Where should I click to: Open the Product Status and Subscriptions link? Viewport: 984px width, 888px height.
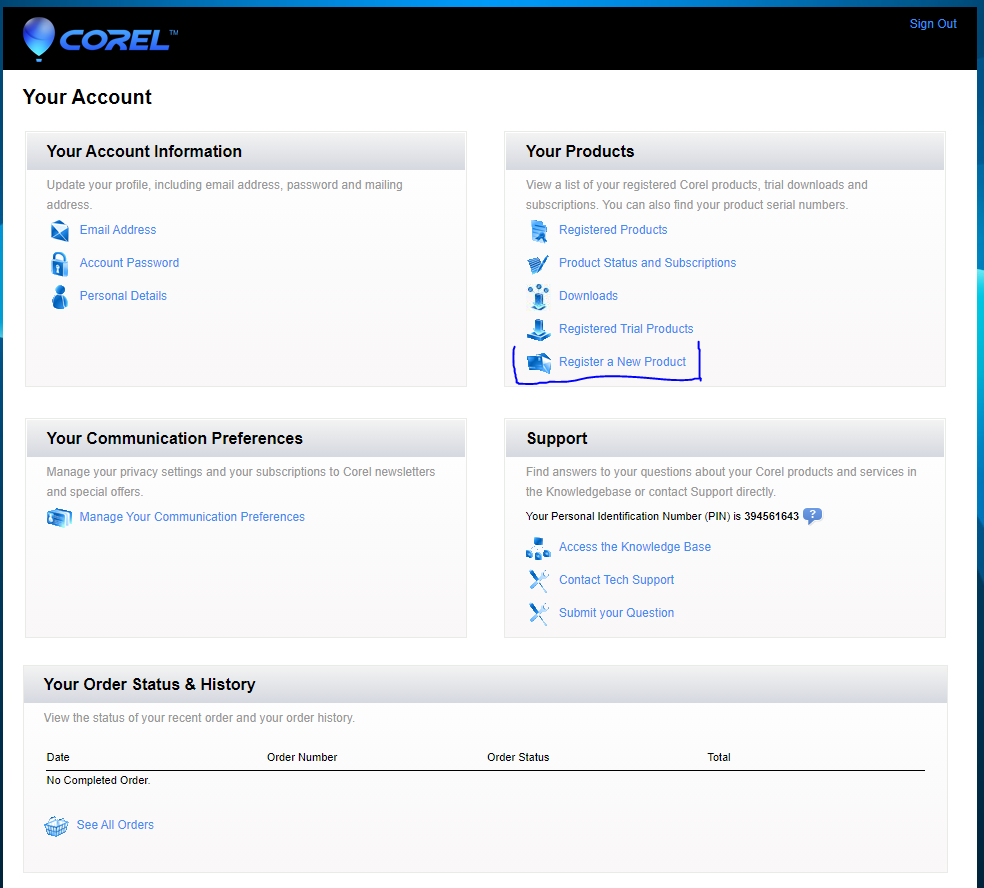click(647, 262)
